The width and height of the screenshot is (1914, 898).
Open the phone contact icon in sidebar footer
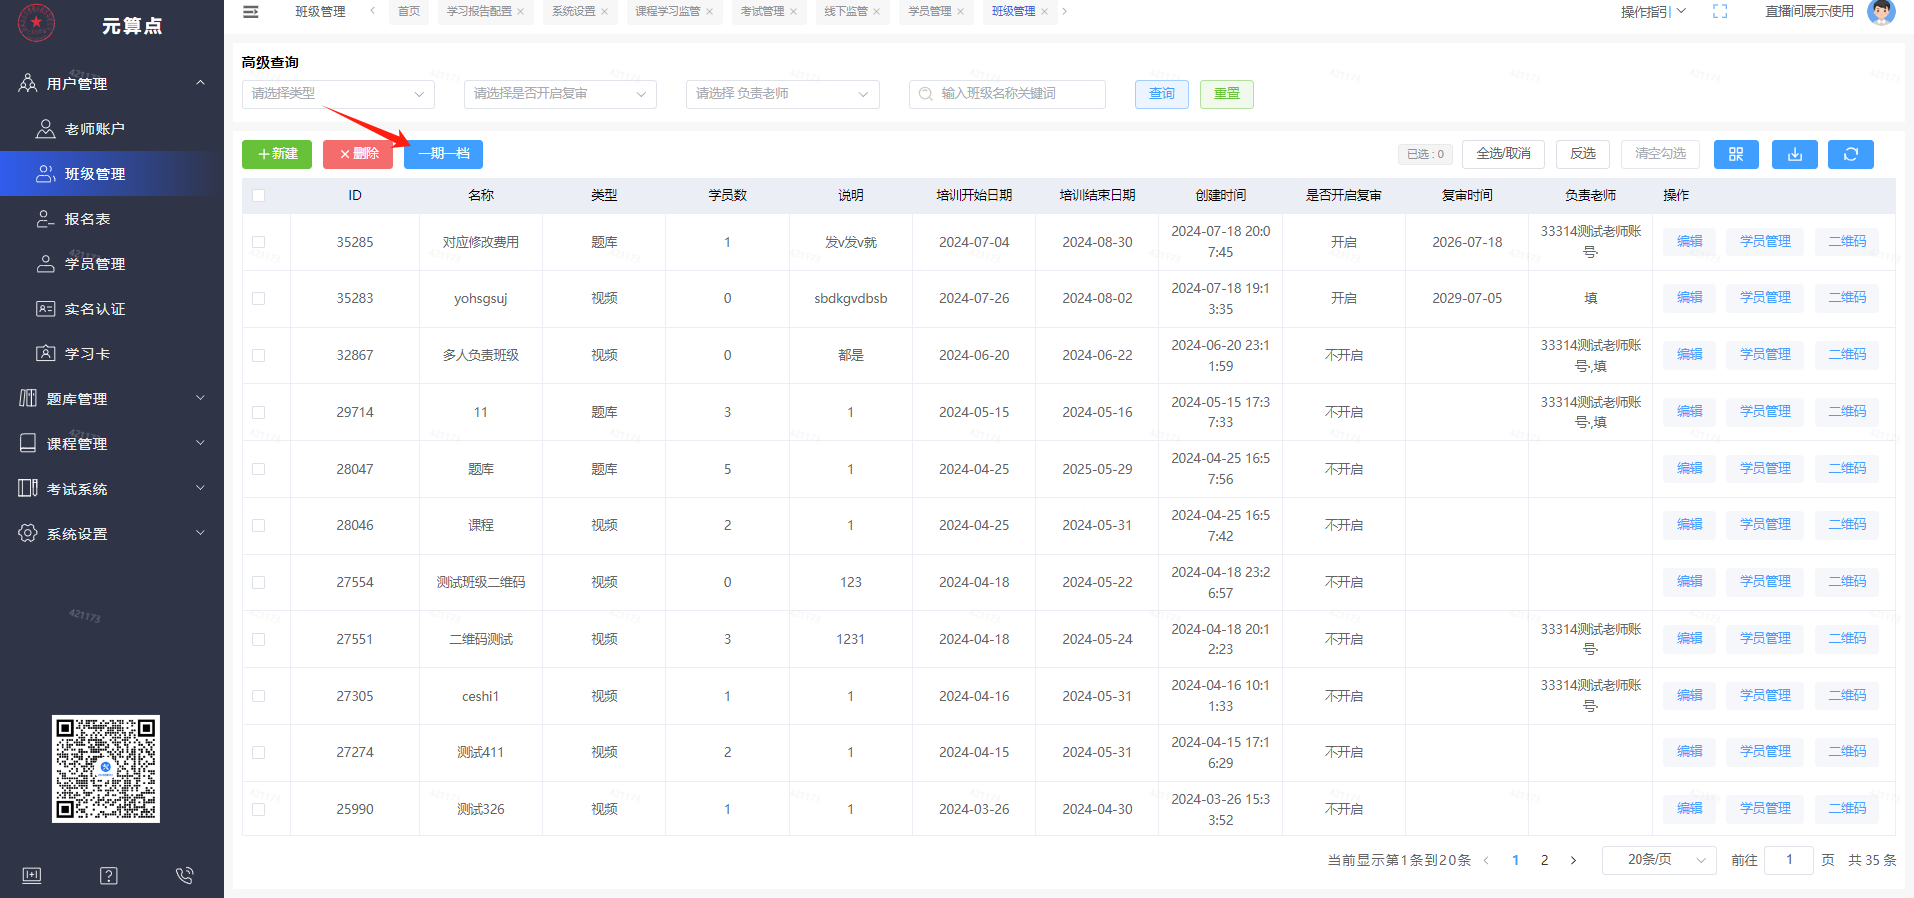[185, 876]
